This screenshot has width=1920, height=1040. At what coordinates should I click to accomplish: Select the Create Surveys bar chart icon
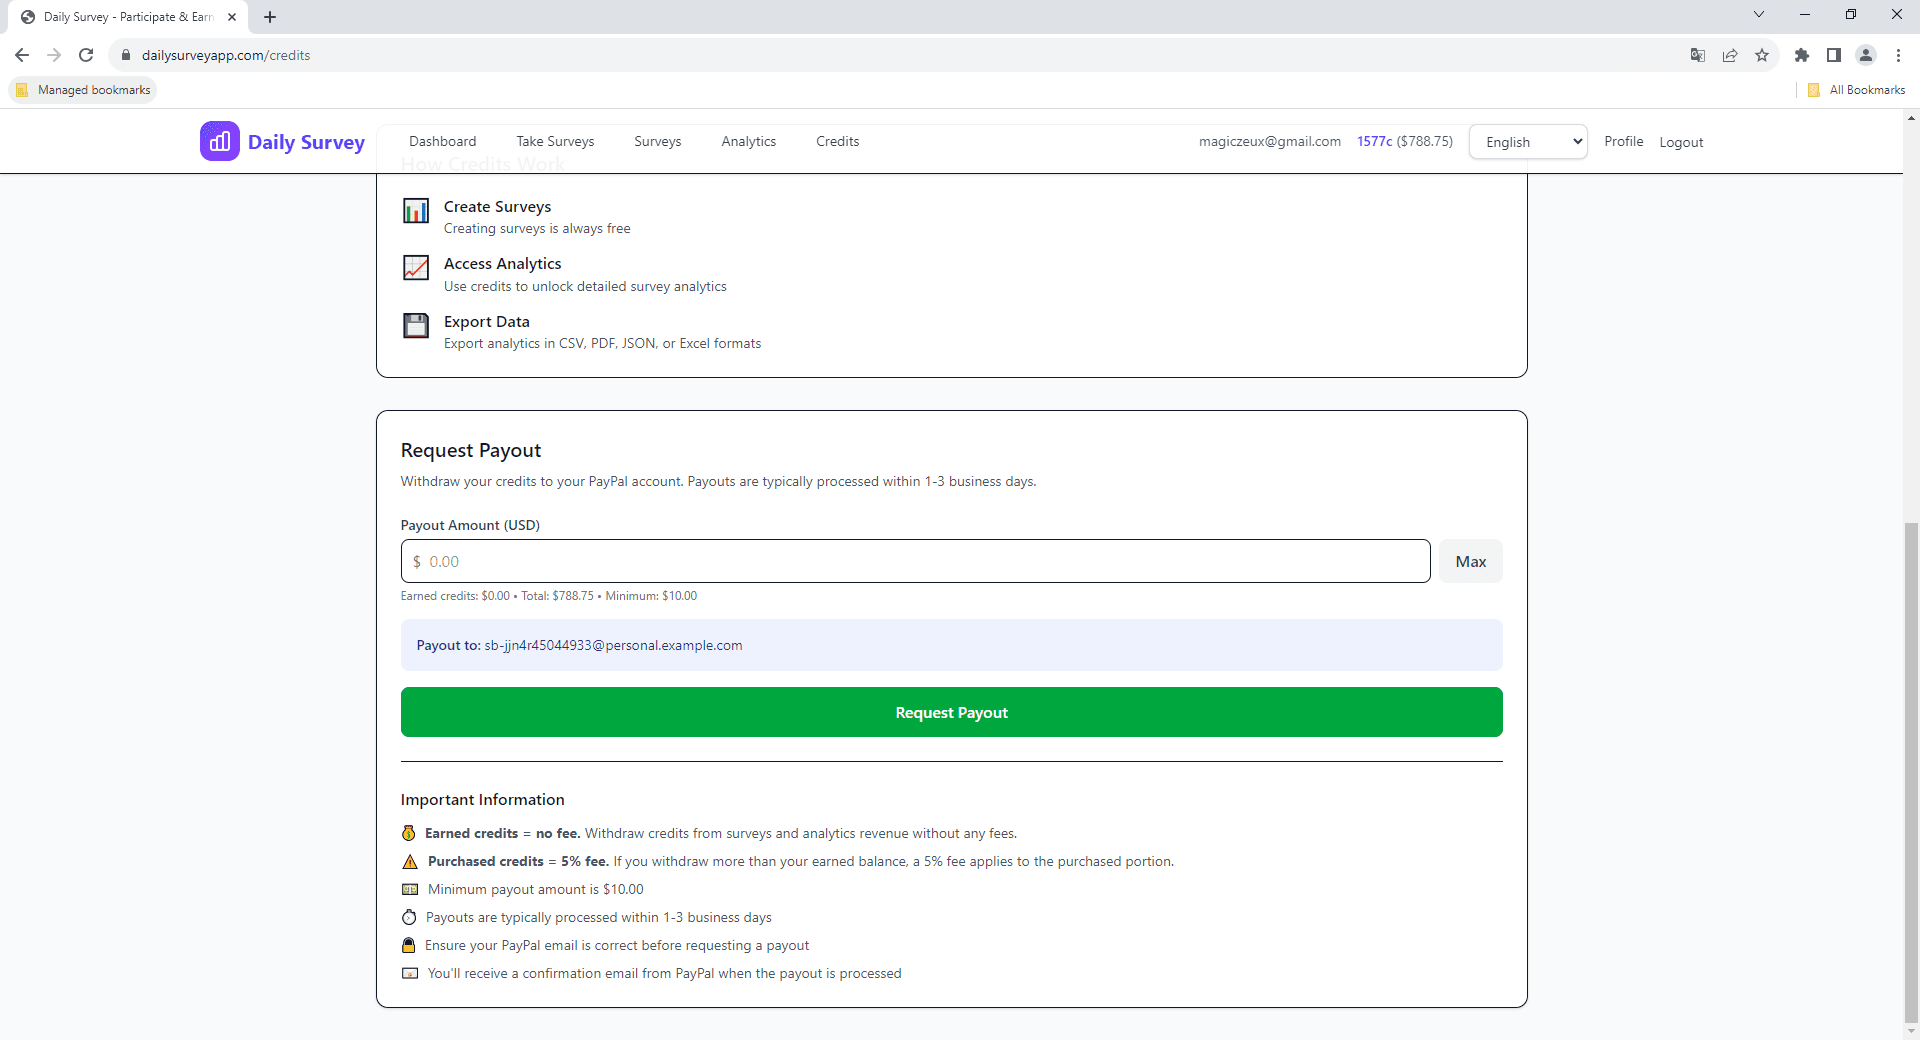[x=415, y=211]
